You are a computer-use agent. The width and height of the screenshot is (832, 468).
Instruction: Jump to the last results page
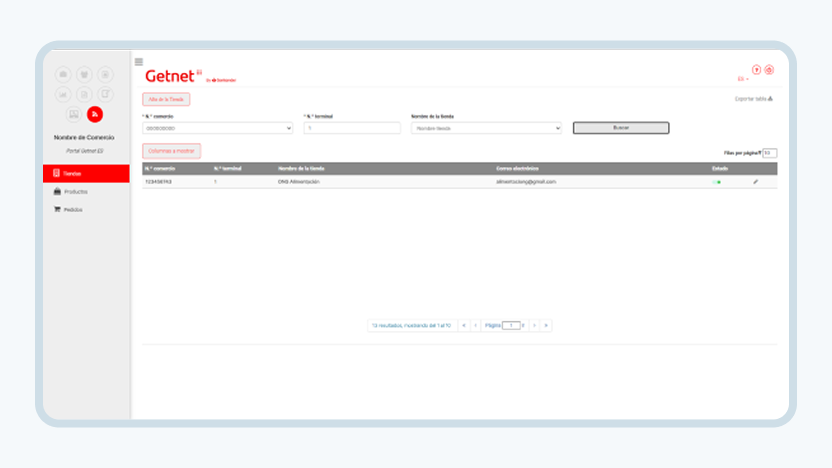click(546, 325)
